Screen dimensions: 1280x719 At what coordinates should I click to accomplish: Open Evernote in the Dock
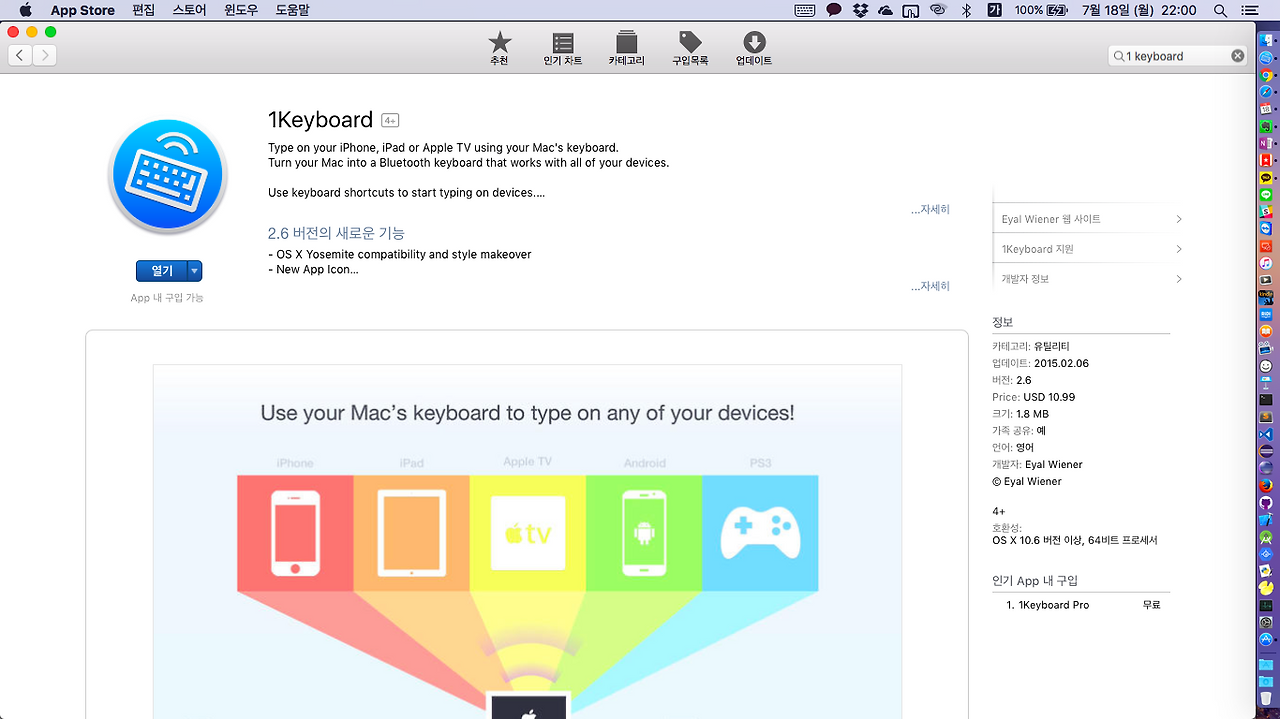(x=1265, y=127)
